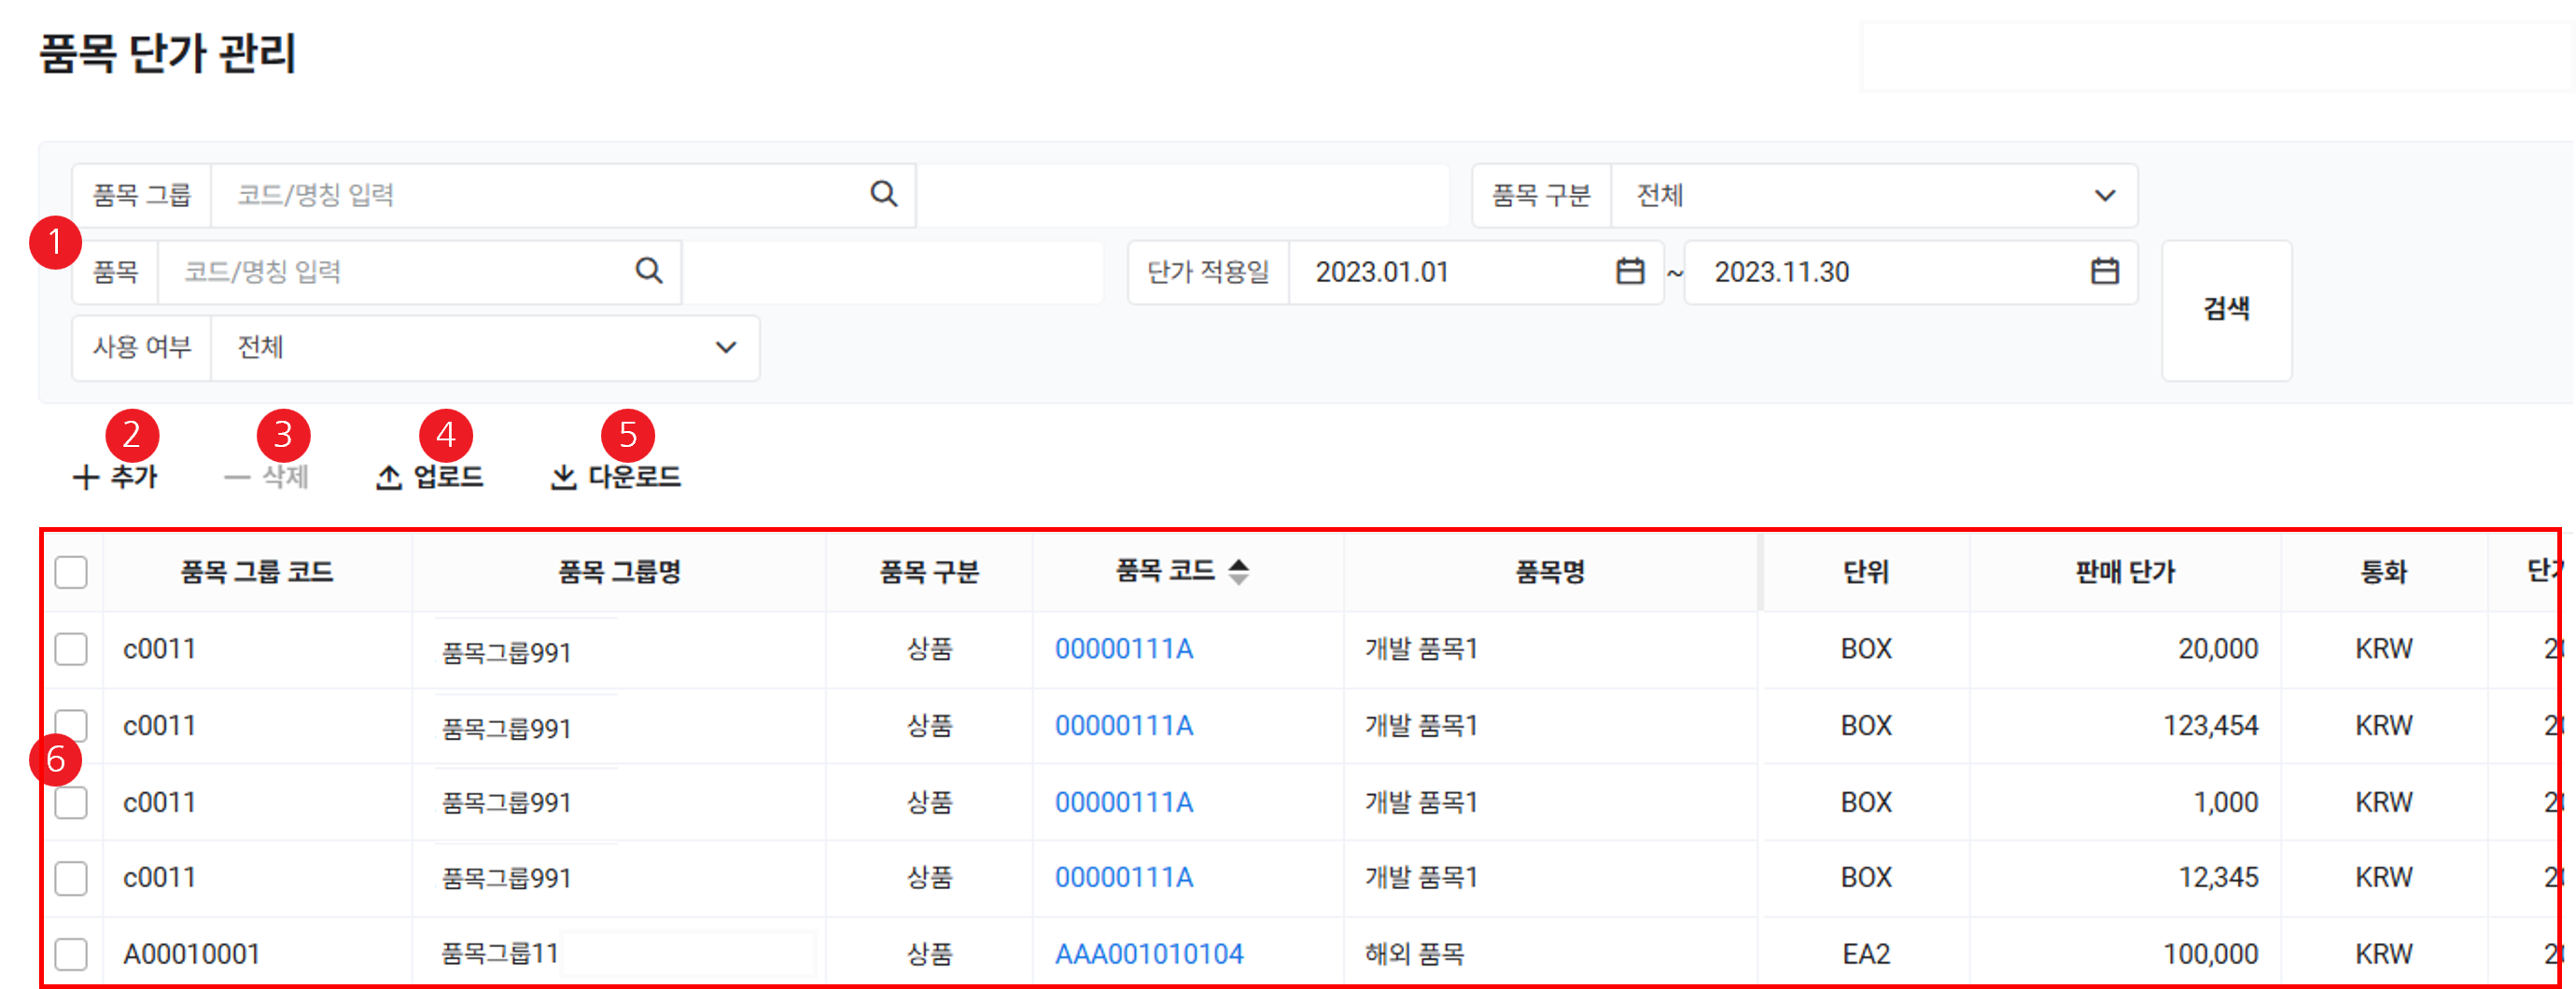
Task: Open the 사용 여부 dropdown
Action: click(726, 348)
